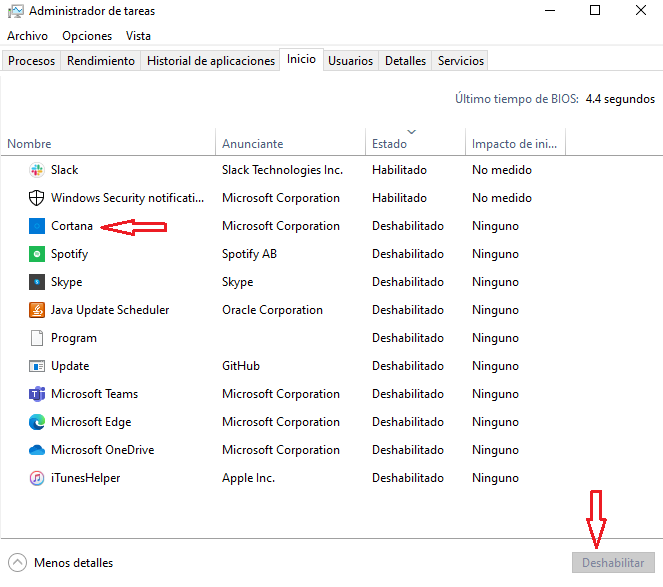Click the Skype publisher cell
Image resolution: width=663 pixels, height=587 pixels.
(238, 282)
